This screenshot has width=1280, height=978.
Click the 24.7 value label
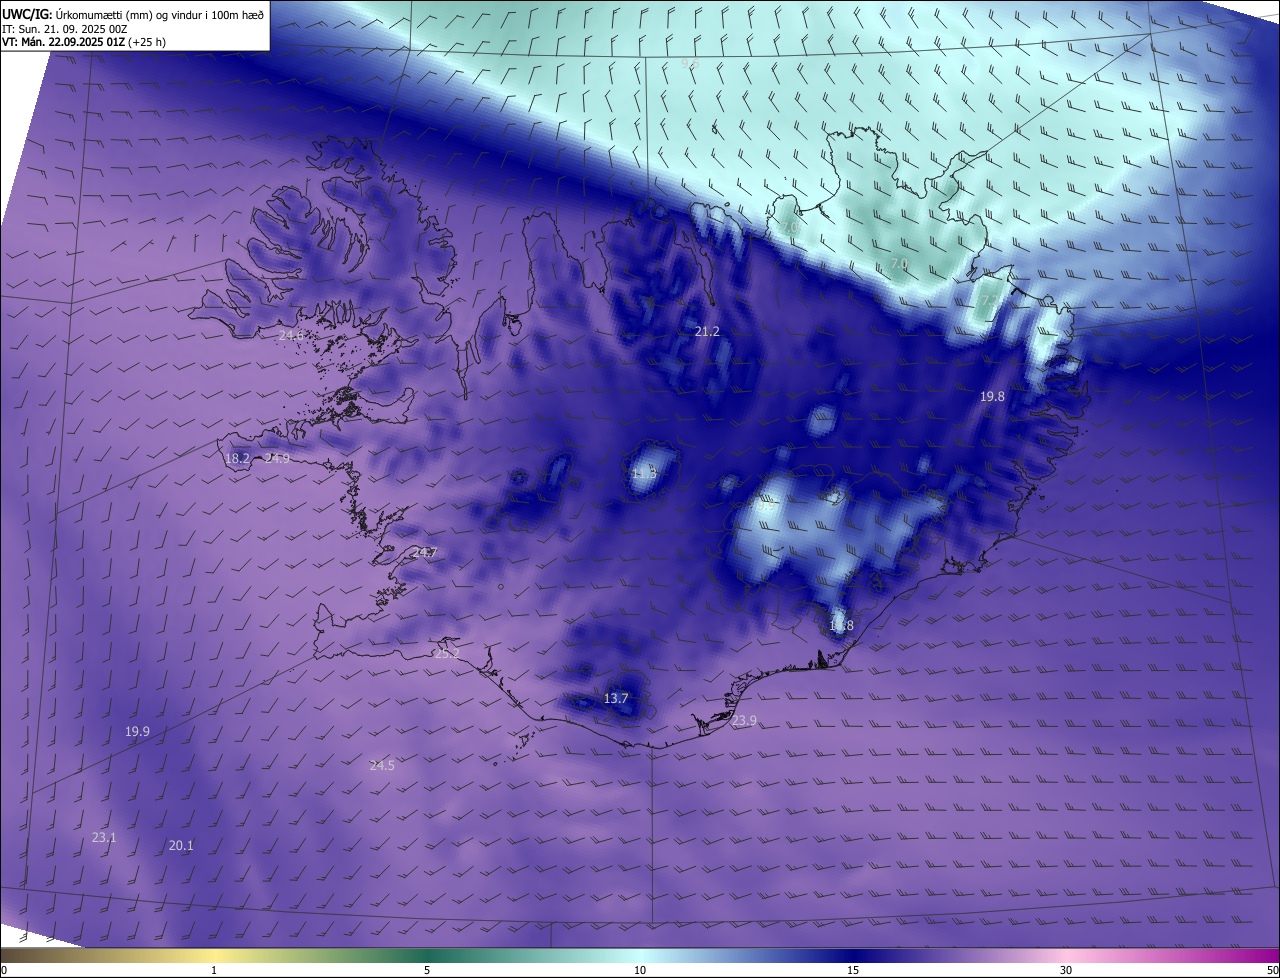425,552
